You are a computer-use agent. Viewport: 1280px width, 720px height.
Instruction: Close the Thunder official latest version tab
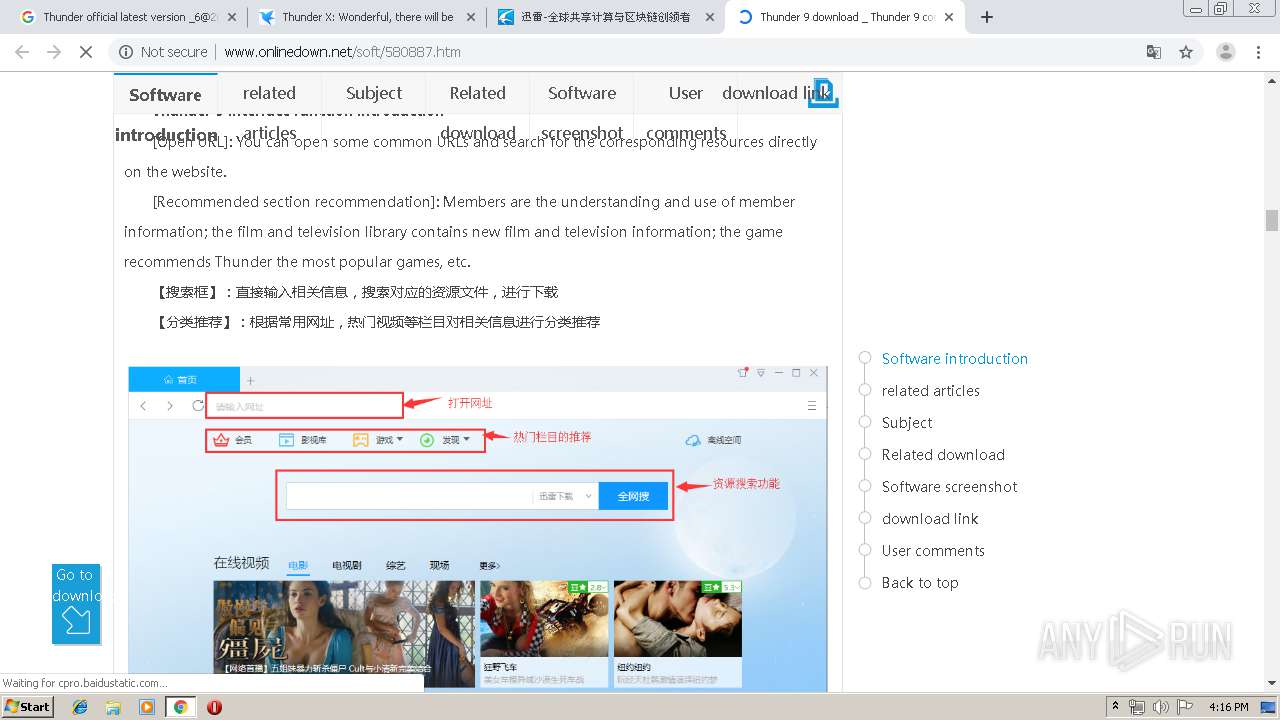pyautogui.click(x=232, y=17)
